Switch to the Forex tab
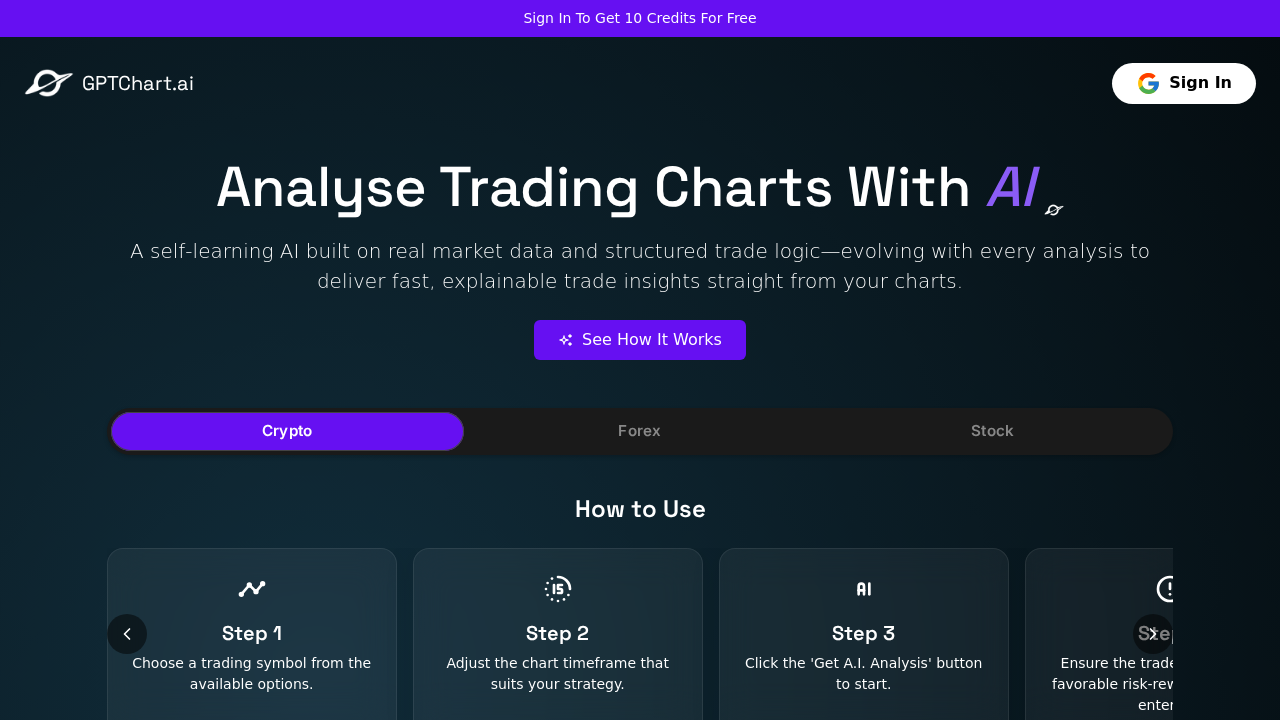The width and height of the screenshot is (1280, 720). (x=639, y=431)
